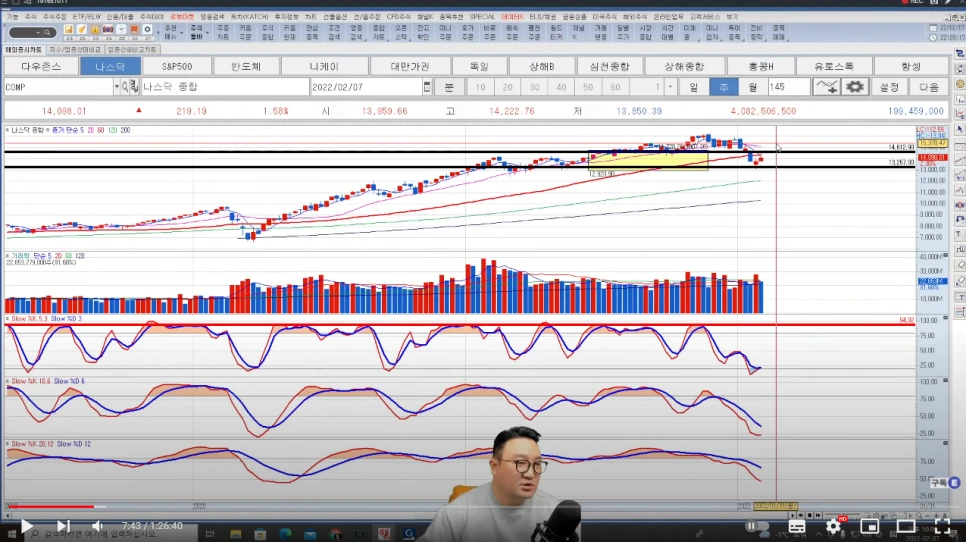Screen dimensions: 966x542
Task: Choose the 30 minute interval button
Action: coord(534,87)
